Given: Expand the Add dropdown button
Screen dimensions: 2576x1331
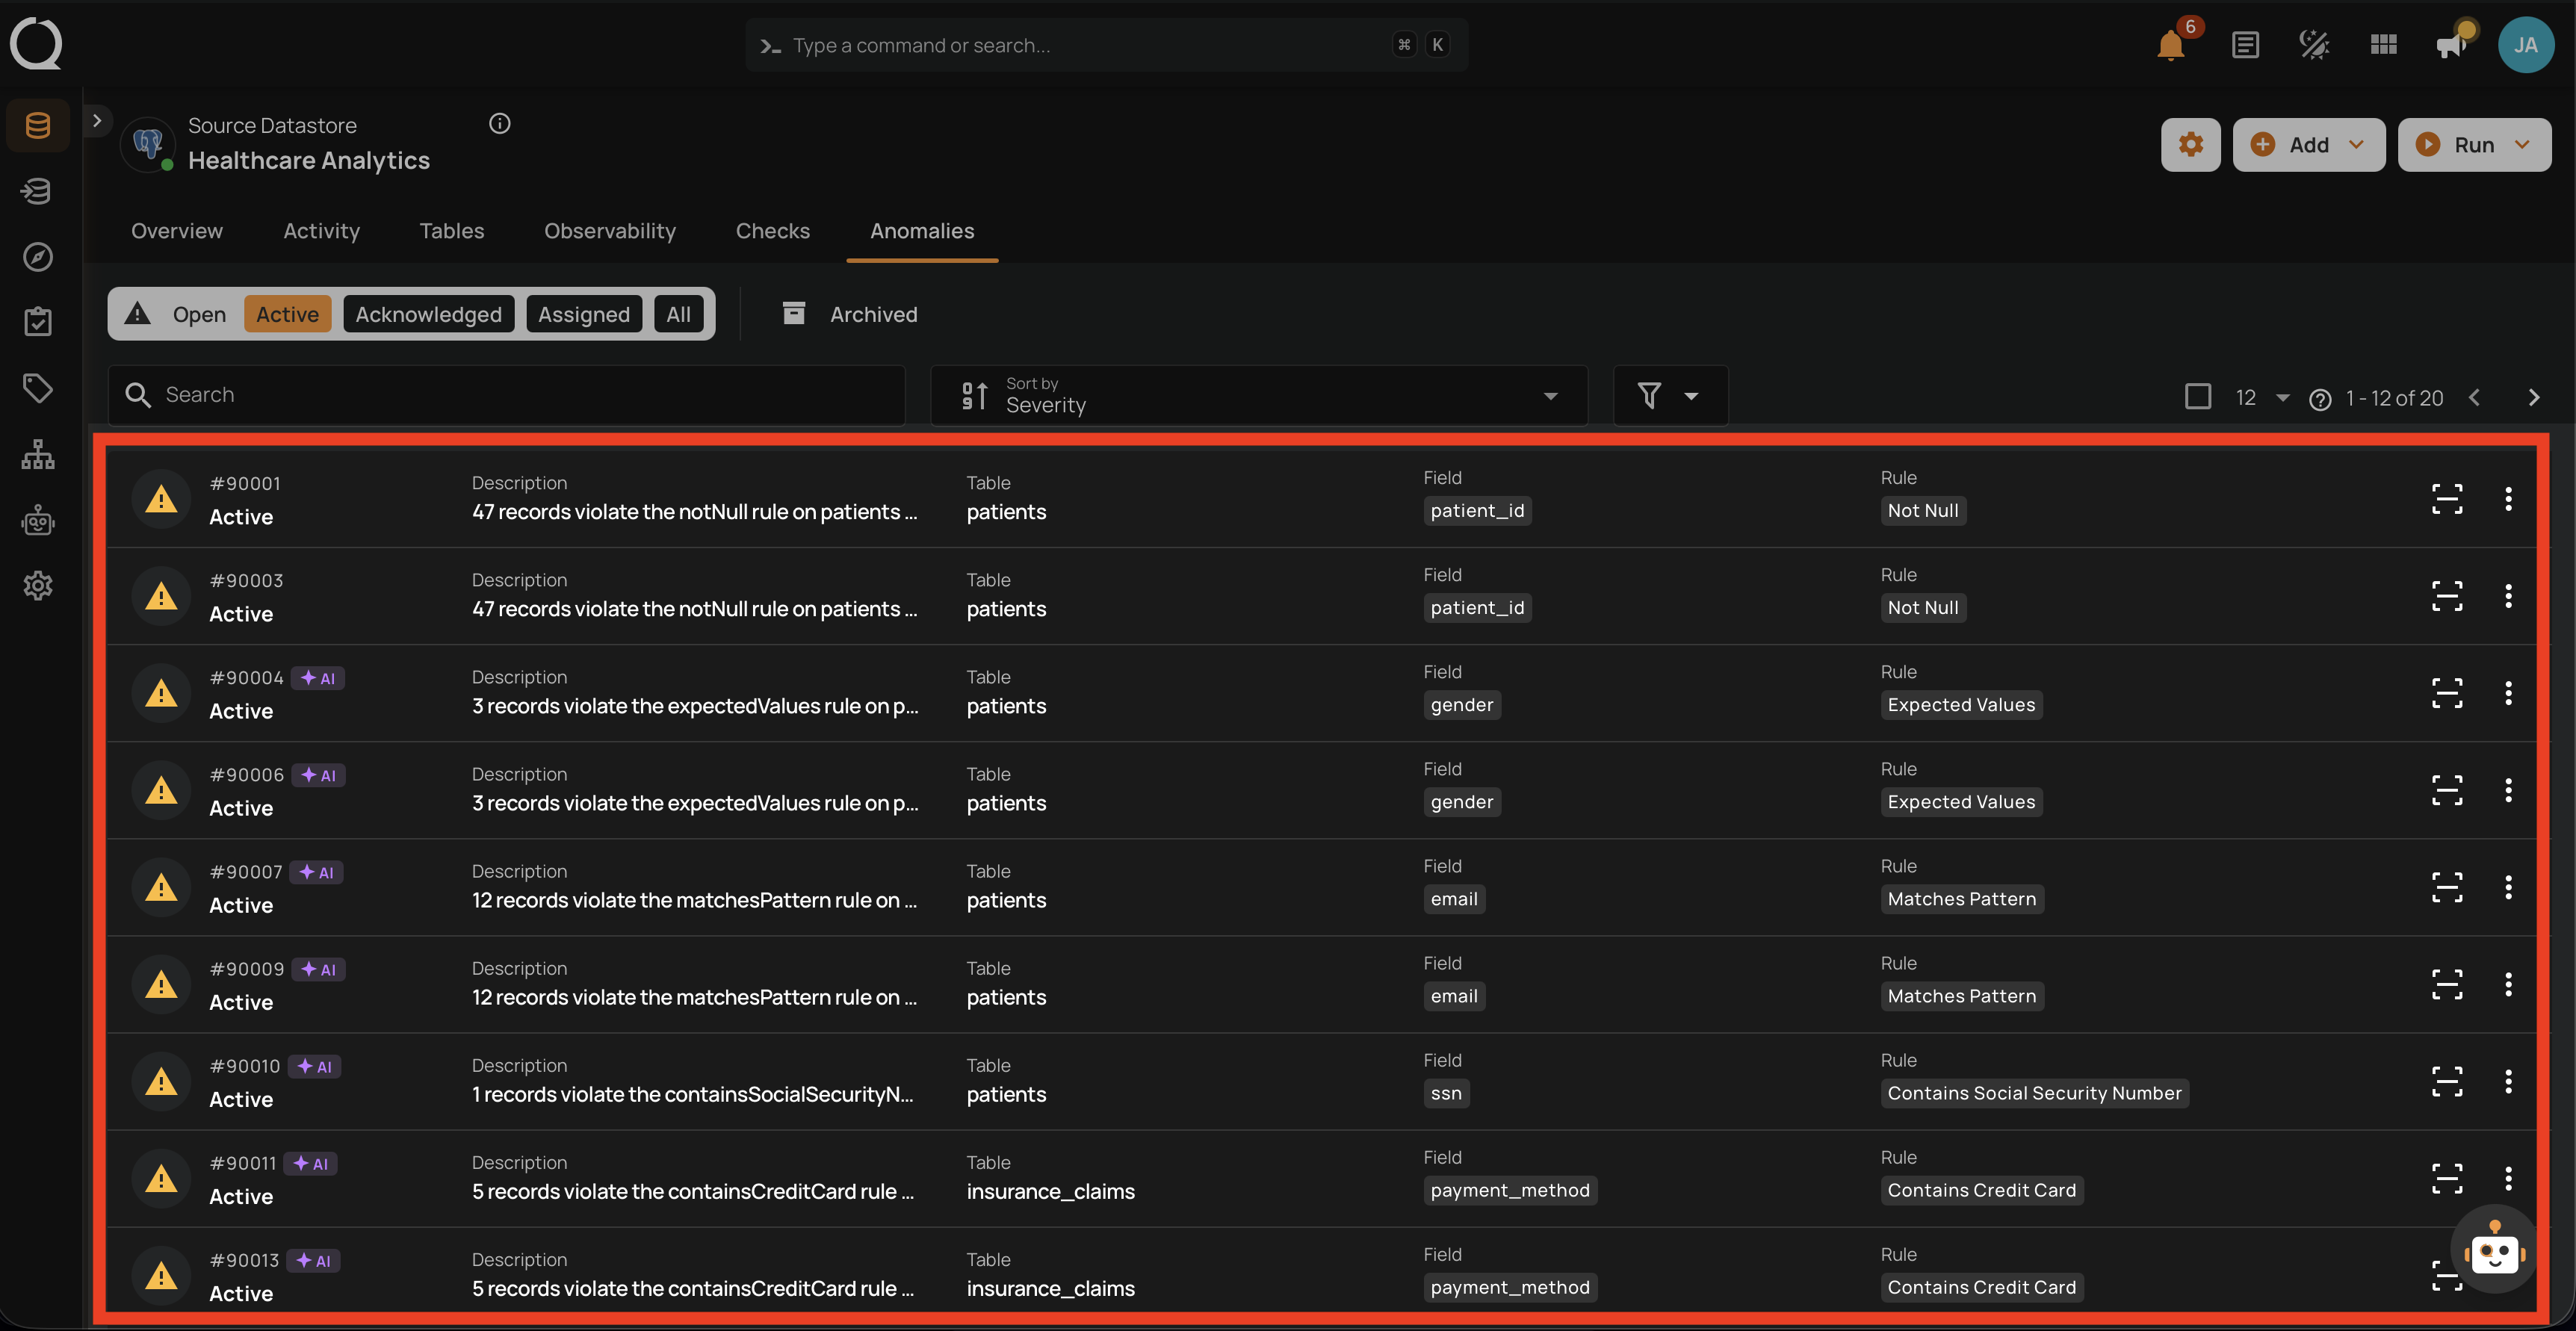Looking at the screenshot, I should coord(2308,145).
